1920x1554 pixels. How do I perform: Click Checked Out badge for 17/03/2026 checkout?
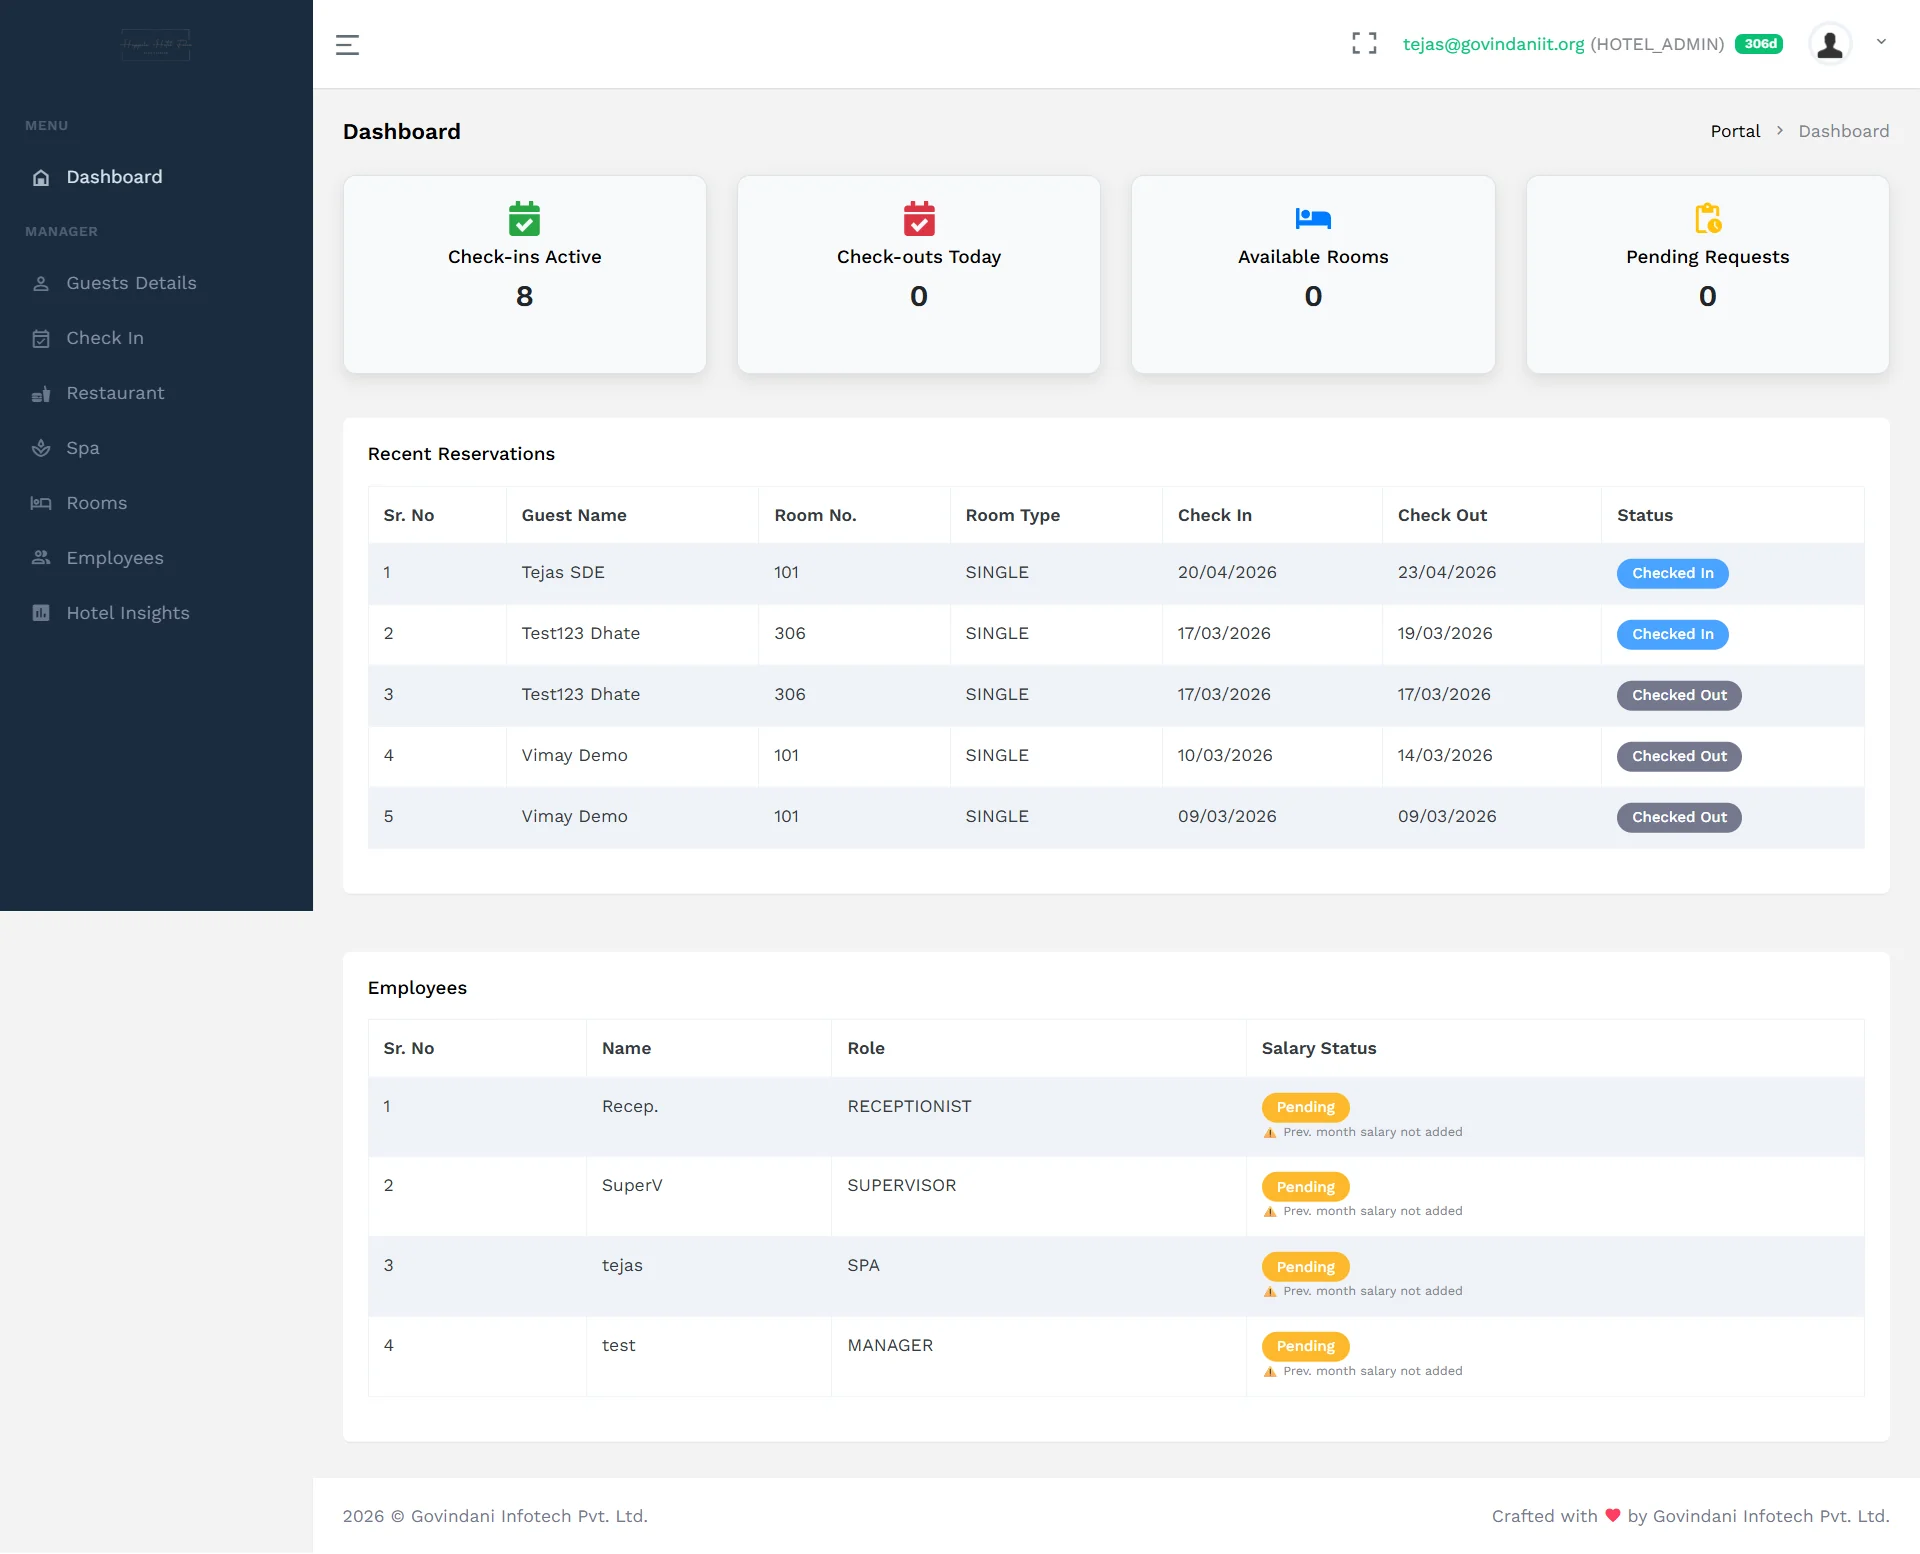[1679, 695]
